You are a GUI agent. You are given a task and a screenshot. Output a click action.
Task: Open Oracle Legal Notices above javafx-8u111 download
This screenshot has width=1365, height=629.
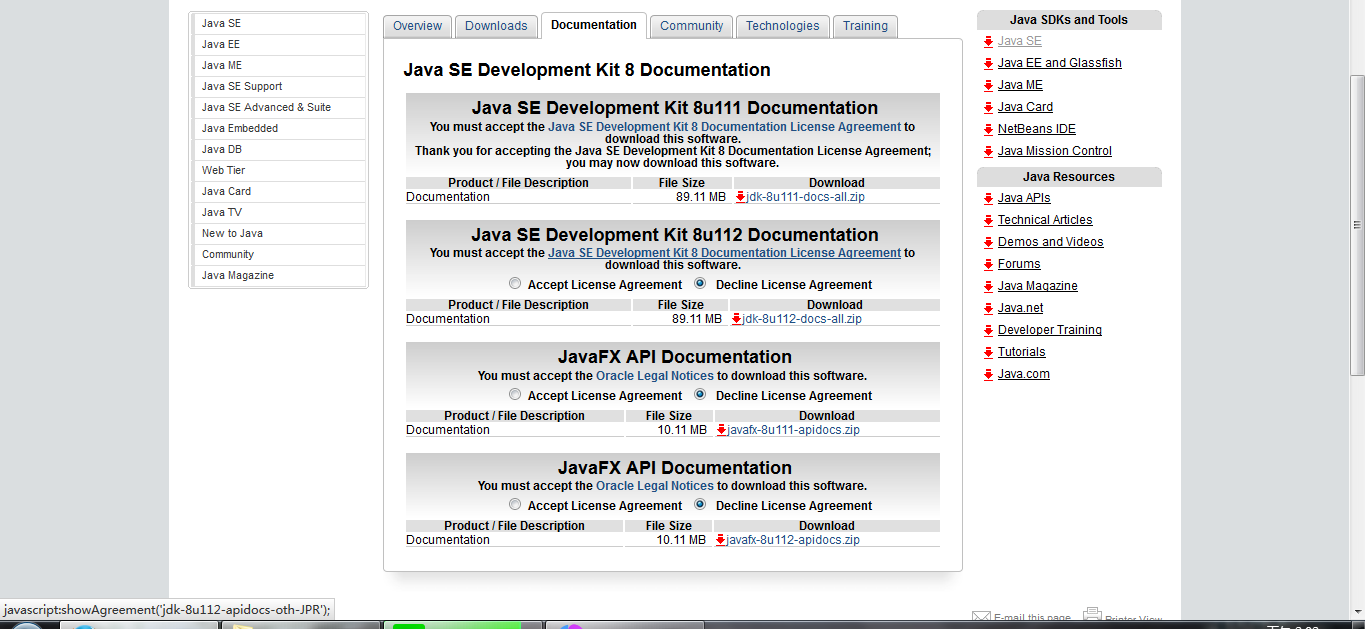[x=655, y=376]
